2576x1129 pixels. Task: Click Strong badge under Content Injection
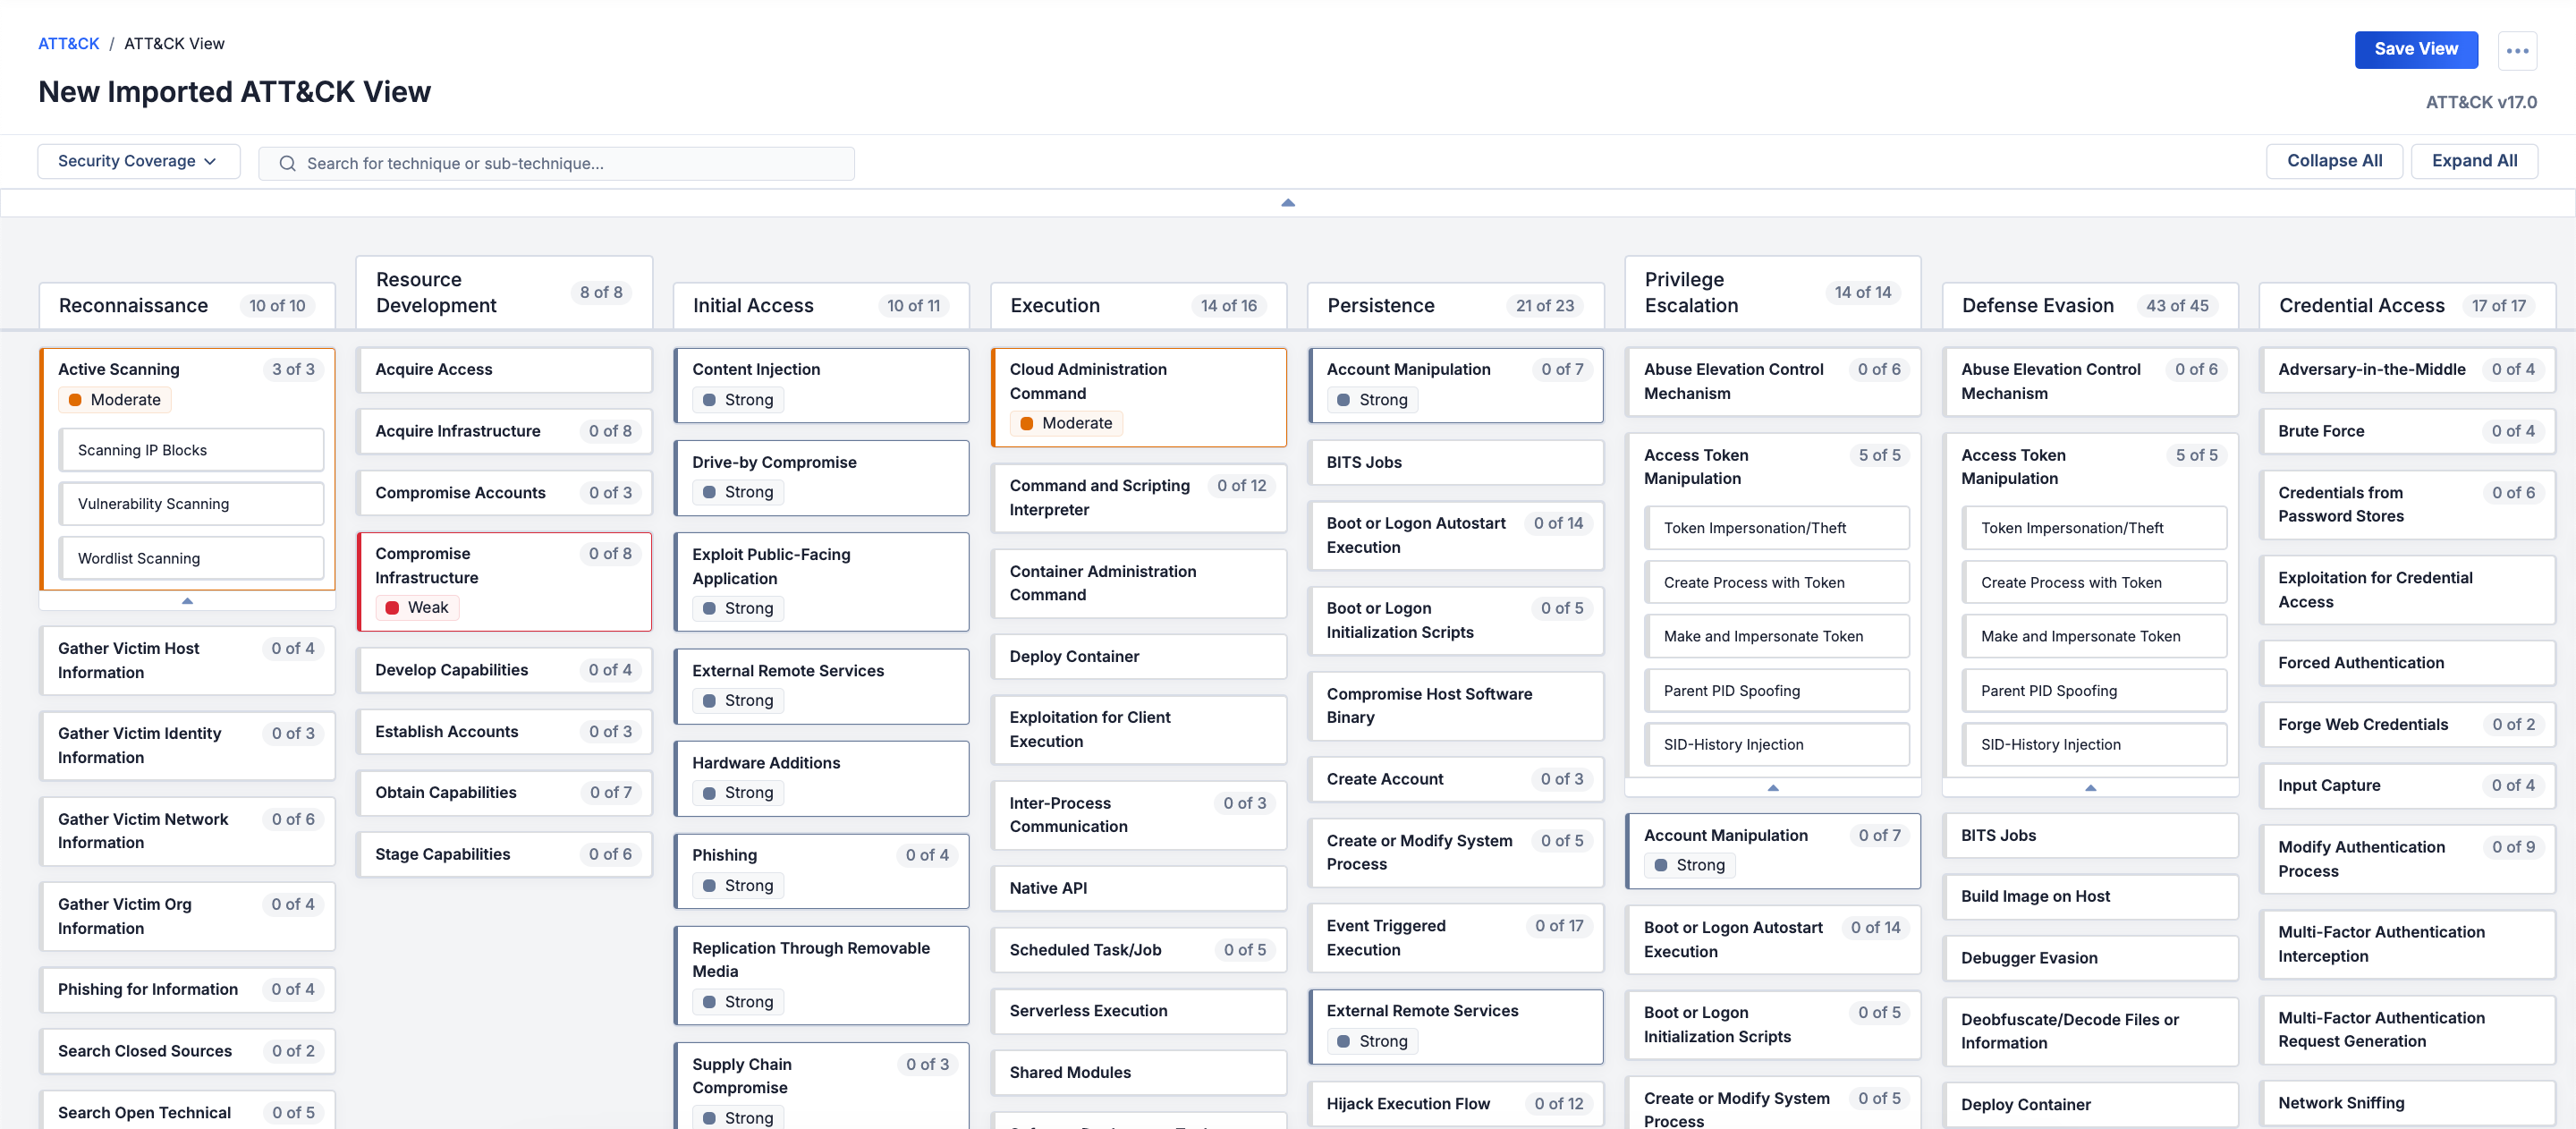tap(738, 400)
